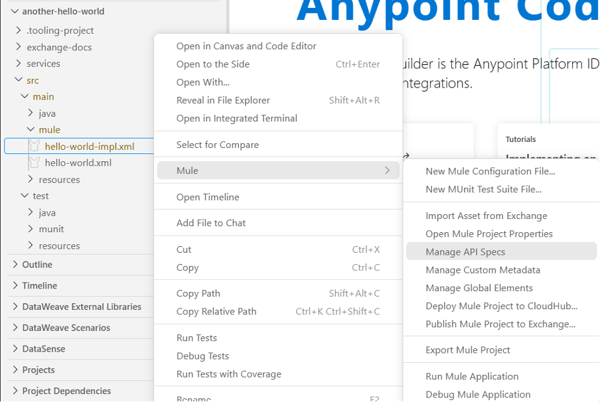The image size is (600, 402).
Task: Collapse the test folder
Action: pyautogui.click(x=24, y=195)
